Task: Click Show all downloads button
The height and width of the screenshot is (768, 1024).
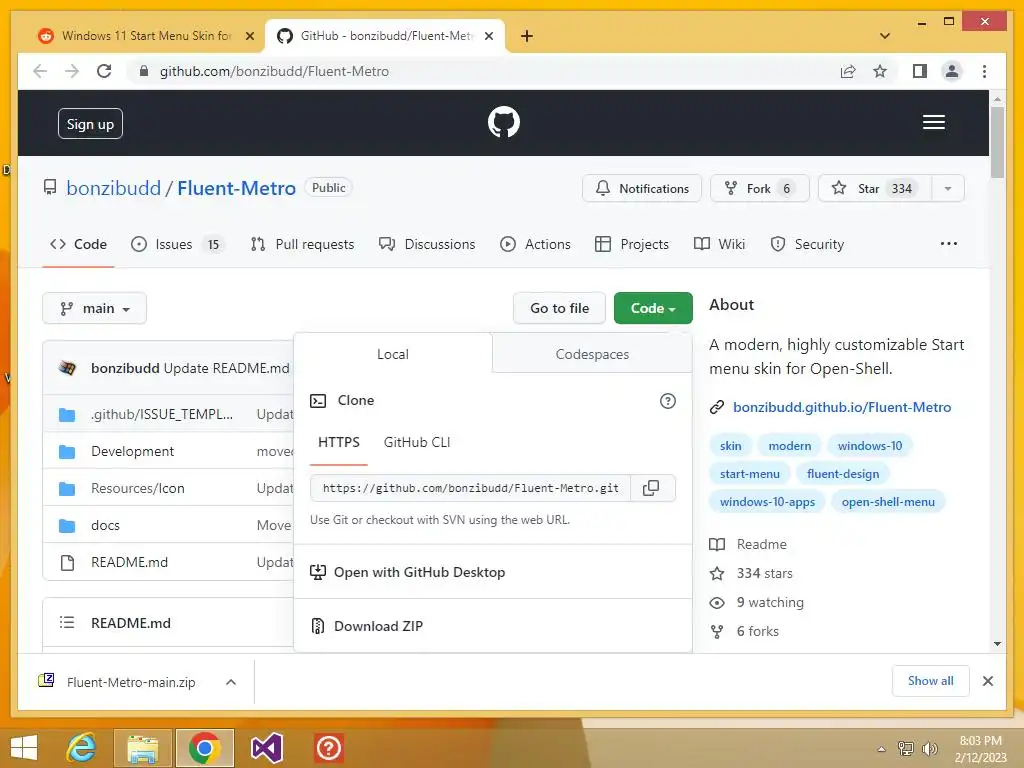Action: tap(930, 681)
